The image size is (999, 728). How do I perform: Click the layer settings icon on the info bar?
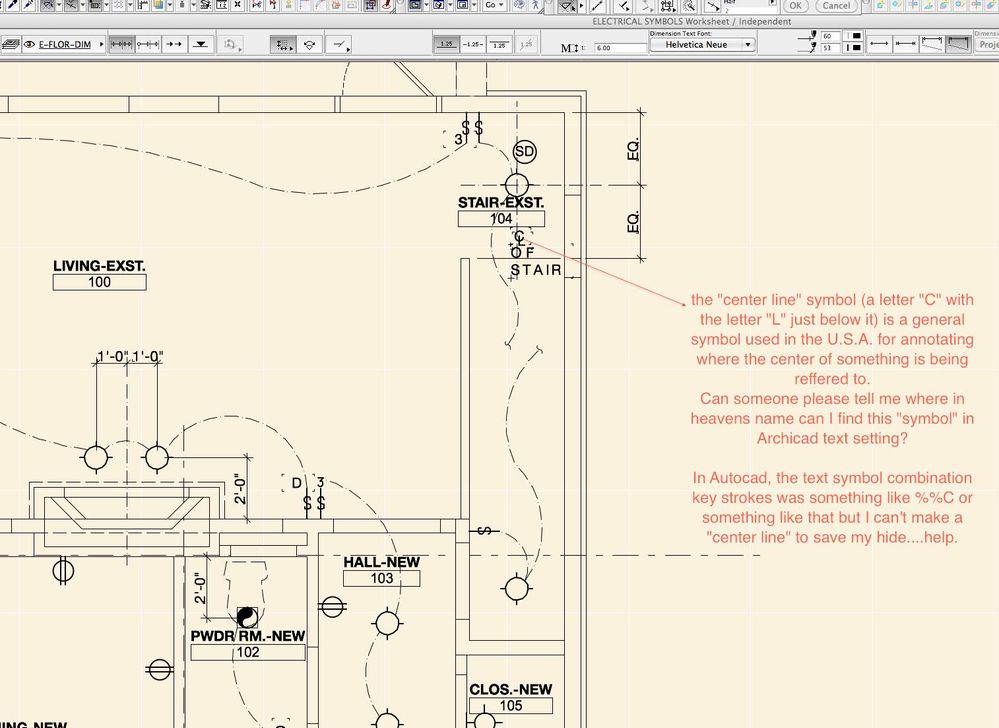pyautogui.click(x=12, y=44)
